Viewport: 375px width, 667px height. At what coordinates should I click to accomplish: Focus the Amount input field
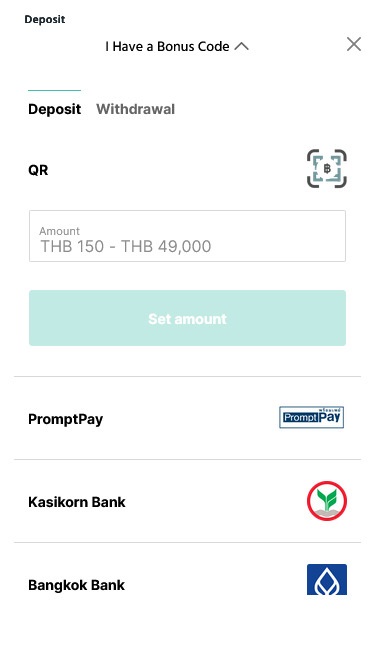pyautogui.click(x=187, y=236)
